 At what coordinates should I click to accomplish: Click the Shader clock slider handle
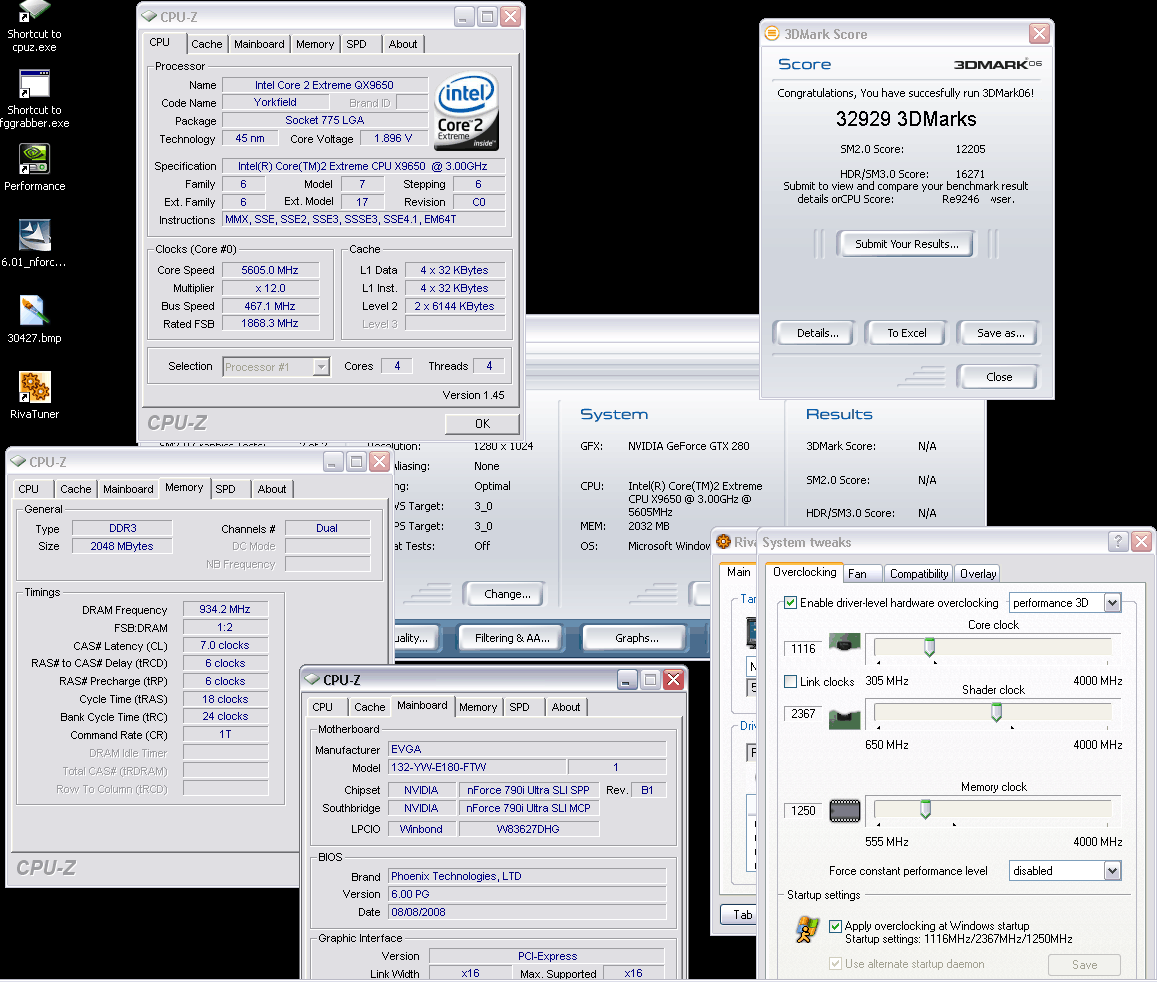click(996, 712)
